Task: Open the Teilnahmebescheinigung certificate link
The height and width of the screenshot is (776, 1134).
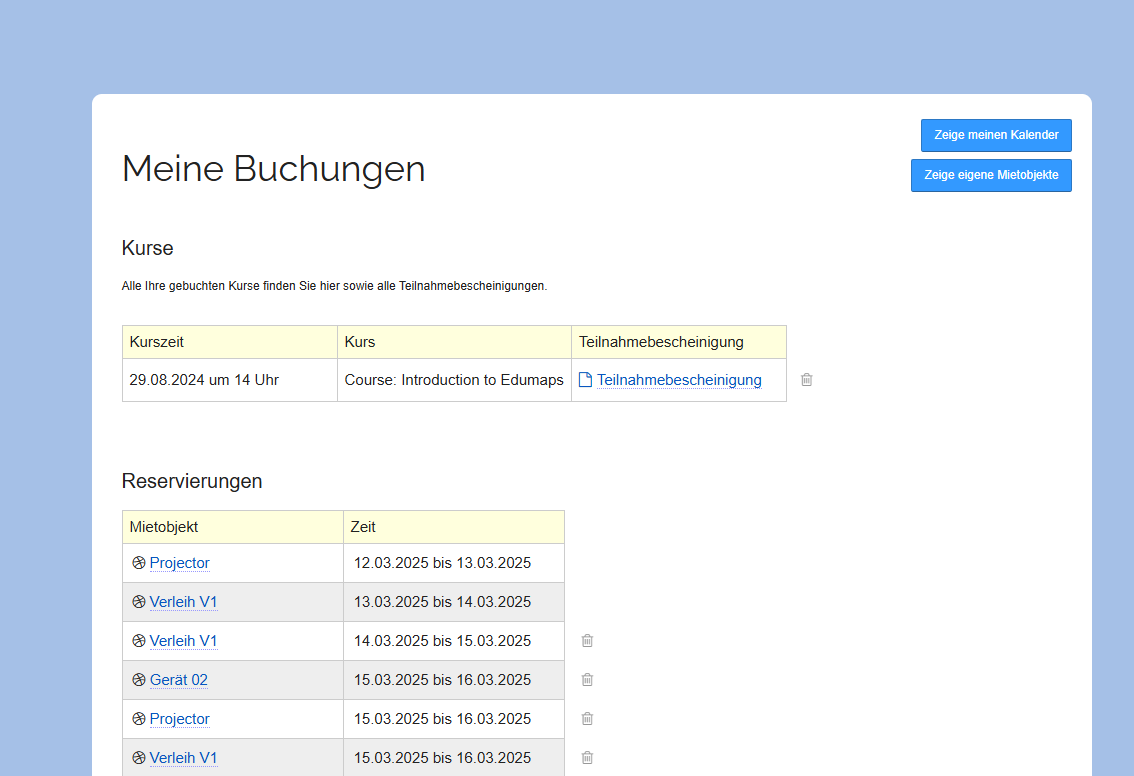Action: pos(679,380)
